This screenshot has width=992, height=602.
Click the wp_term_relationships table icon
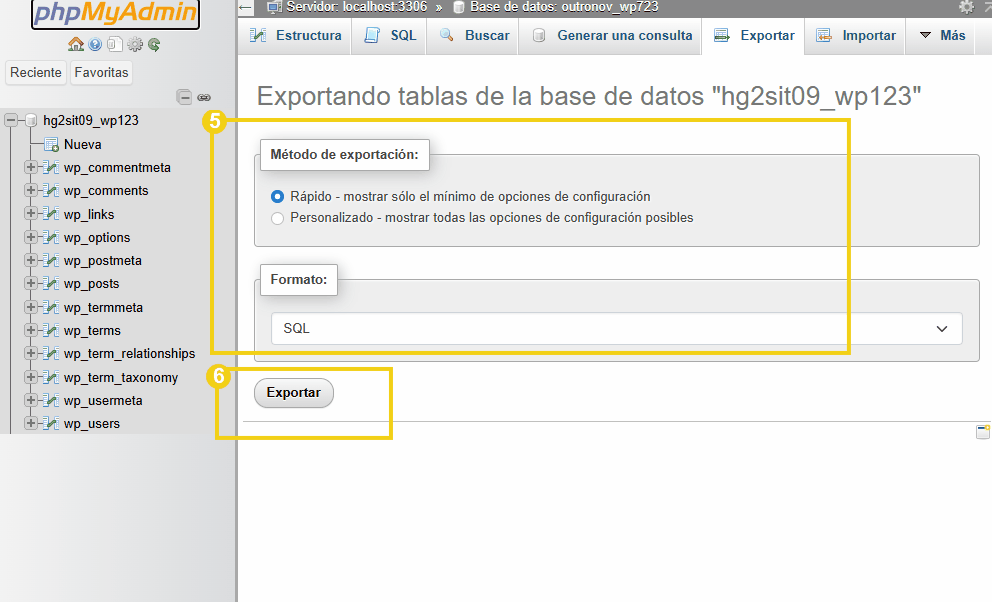point(51,353)
